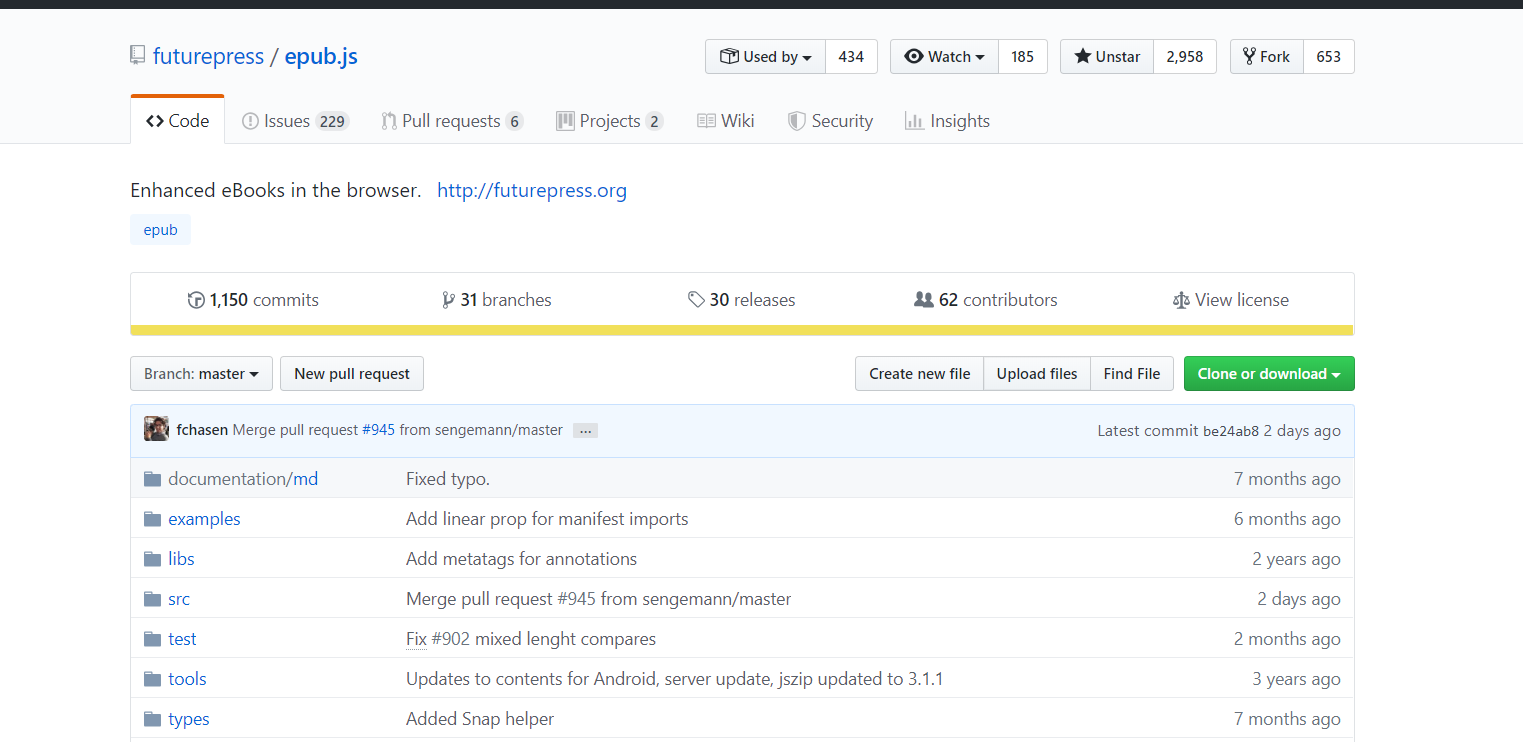Open the futurepress.org link

click(532, 190)
